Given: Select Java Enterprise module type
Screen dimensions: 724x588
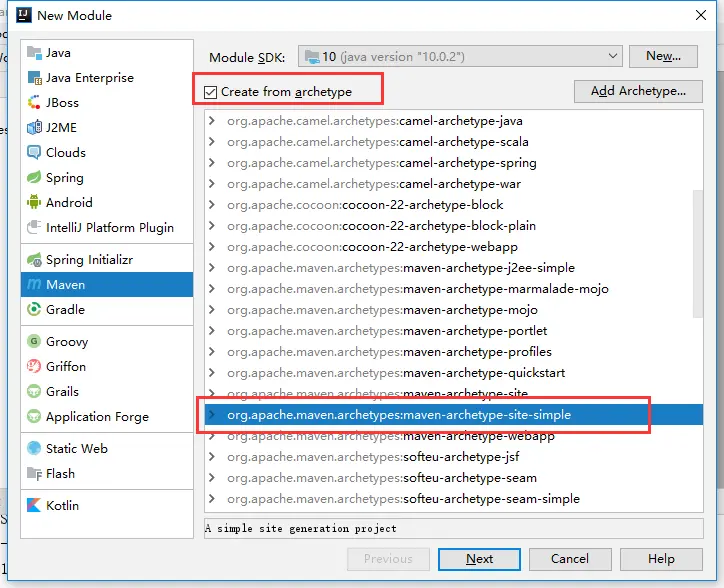Looking at the screenshot, I should click(x=107, y=78).
